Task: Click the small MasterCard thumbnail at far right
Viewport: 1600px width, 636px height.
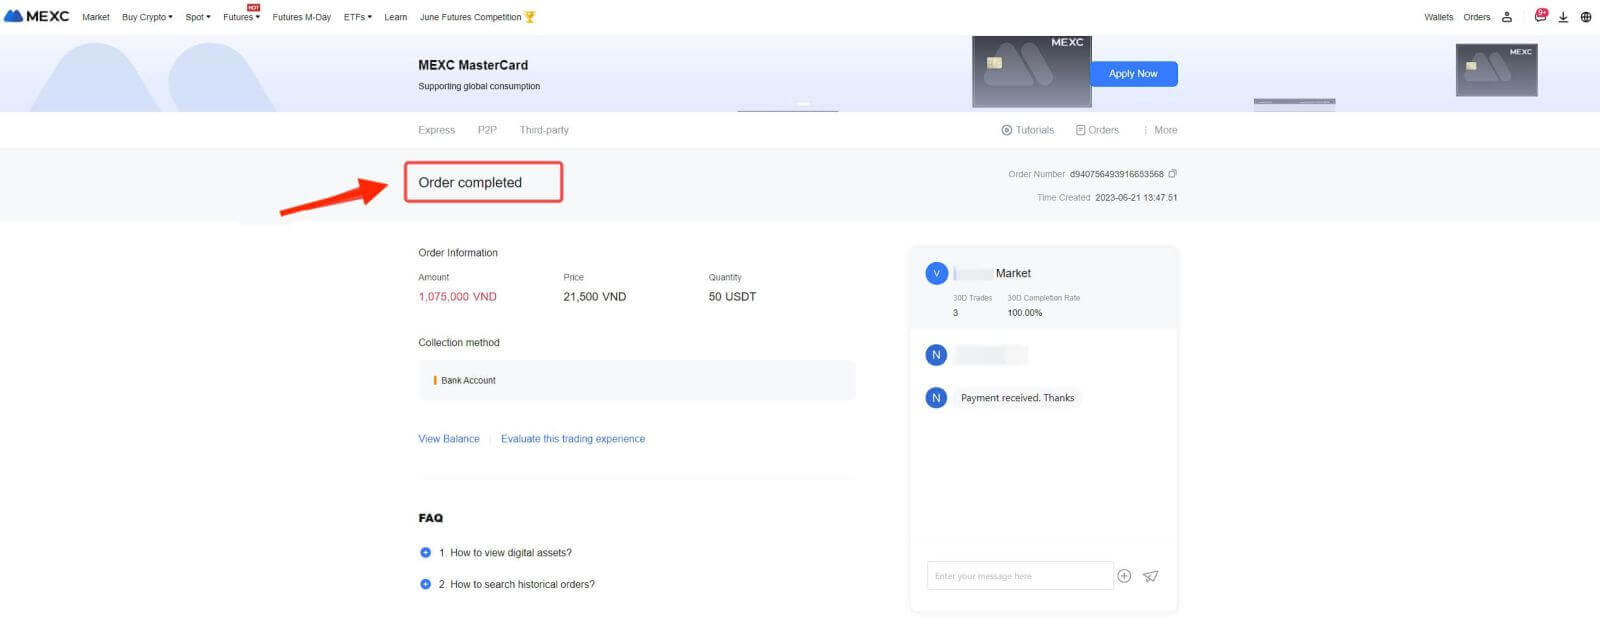Action: 1496,70
